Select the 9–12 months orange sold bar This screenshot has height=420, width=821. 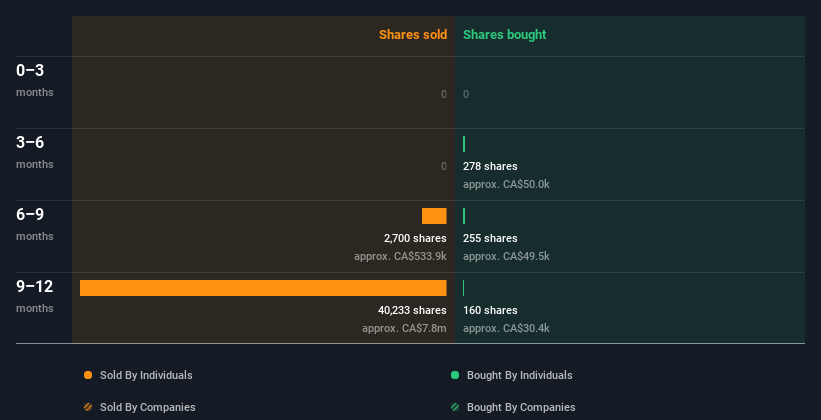tap(263, 288)
